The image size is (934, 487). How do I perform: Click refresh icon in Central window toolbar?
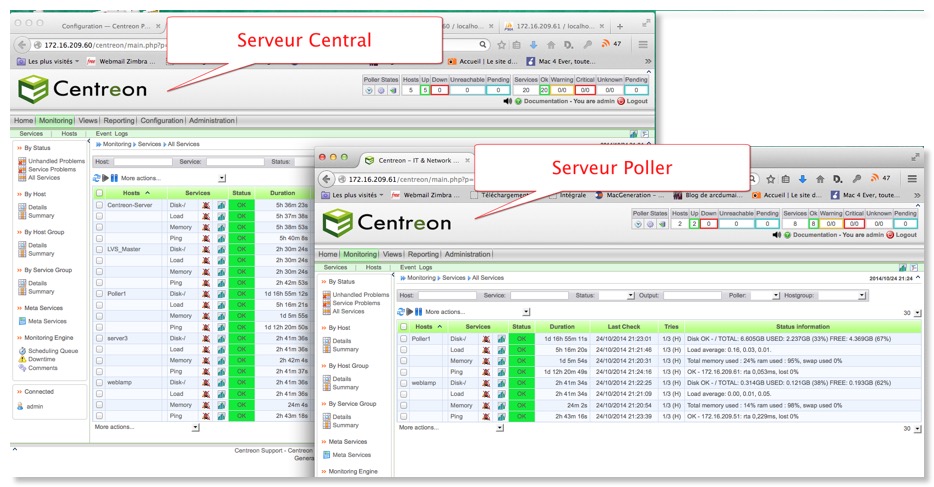(96, 178)
